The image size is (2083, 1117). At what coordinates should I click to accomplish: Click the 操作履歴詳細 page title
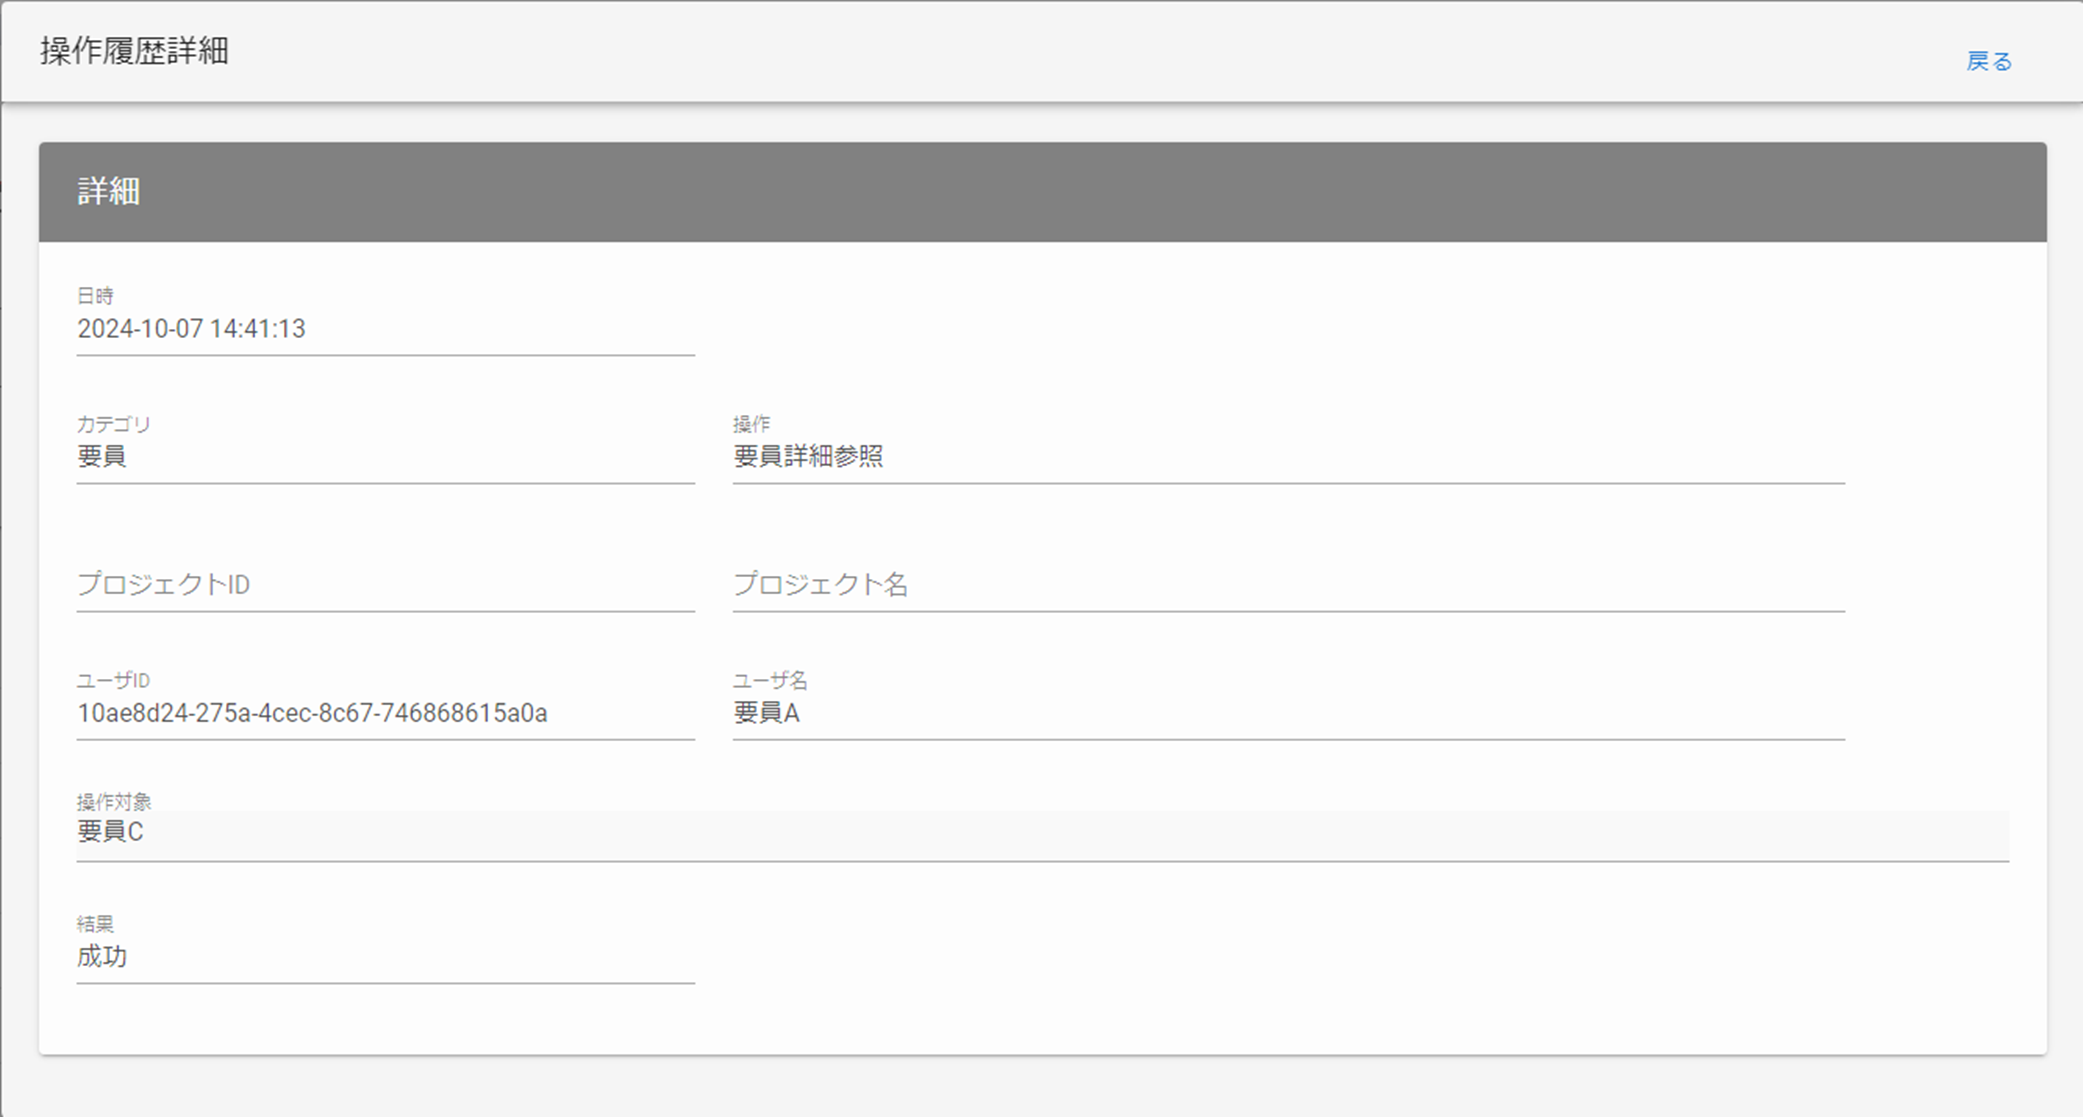135,51
